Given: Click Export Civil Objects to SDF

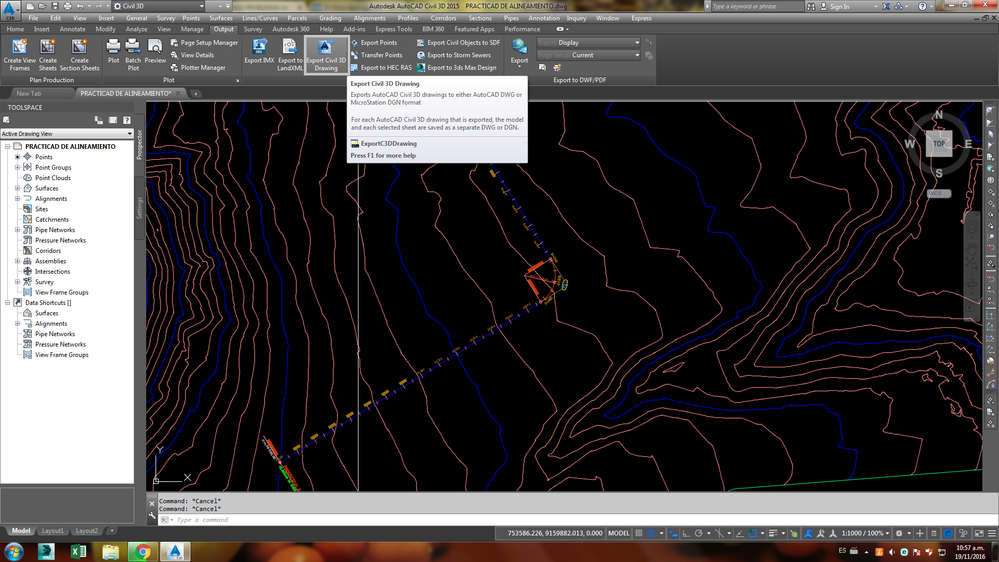Looking at the screenshot, I should coord(459,43).
